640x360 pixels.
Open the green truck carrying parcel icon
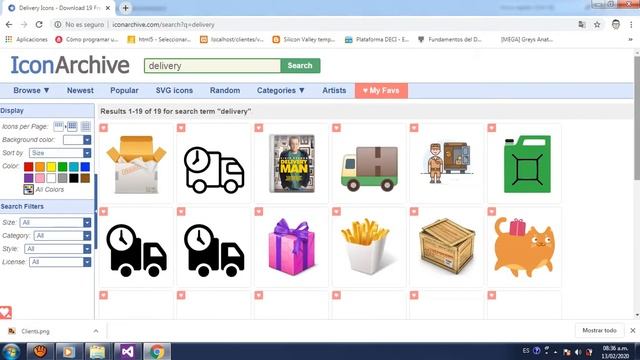click(369, 169)
